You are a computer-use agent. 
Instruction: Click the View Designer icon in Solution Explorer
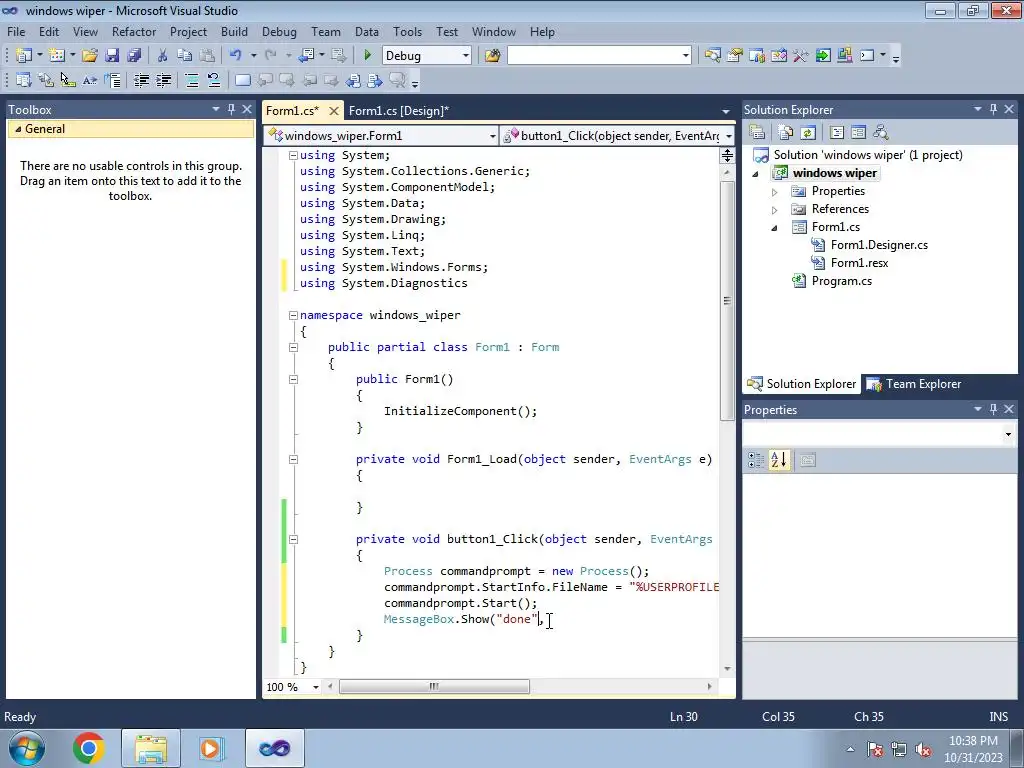coord(859,133)
